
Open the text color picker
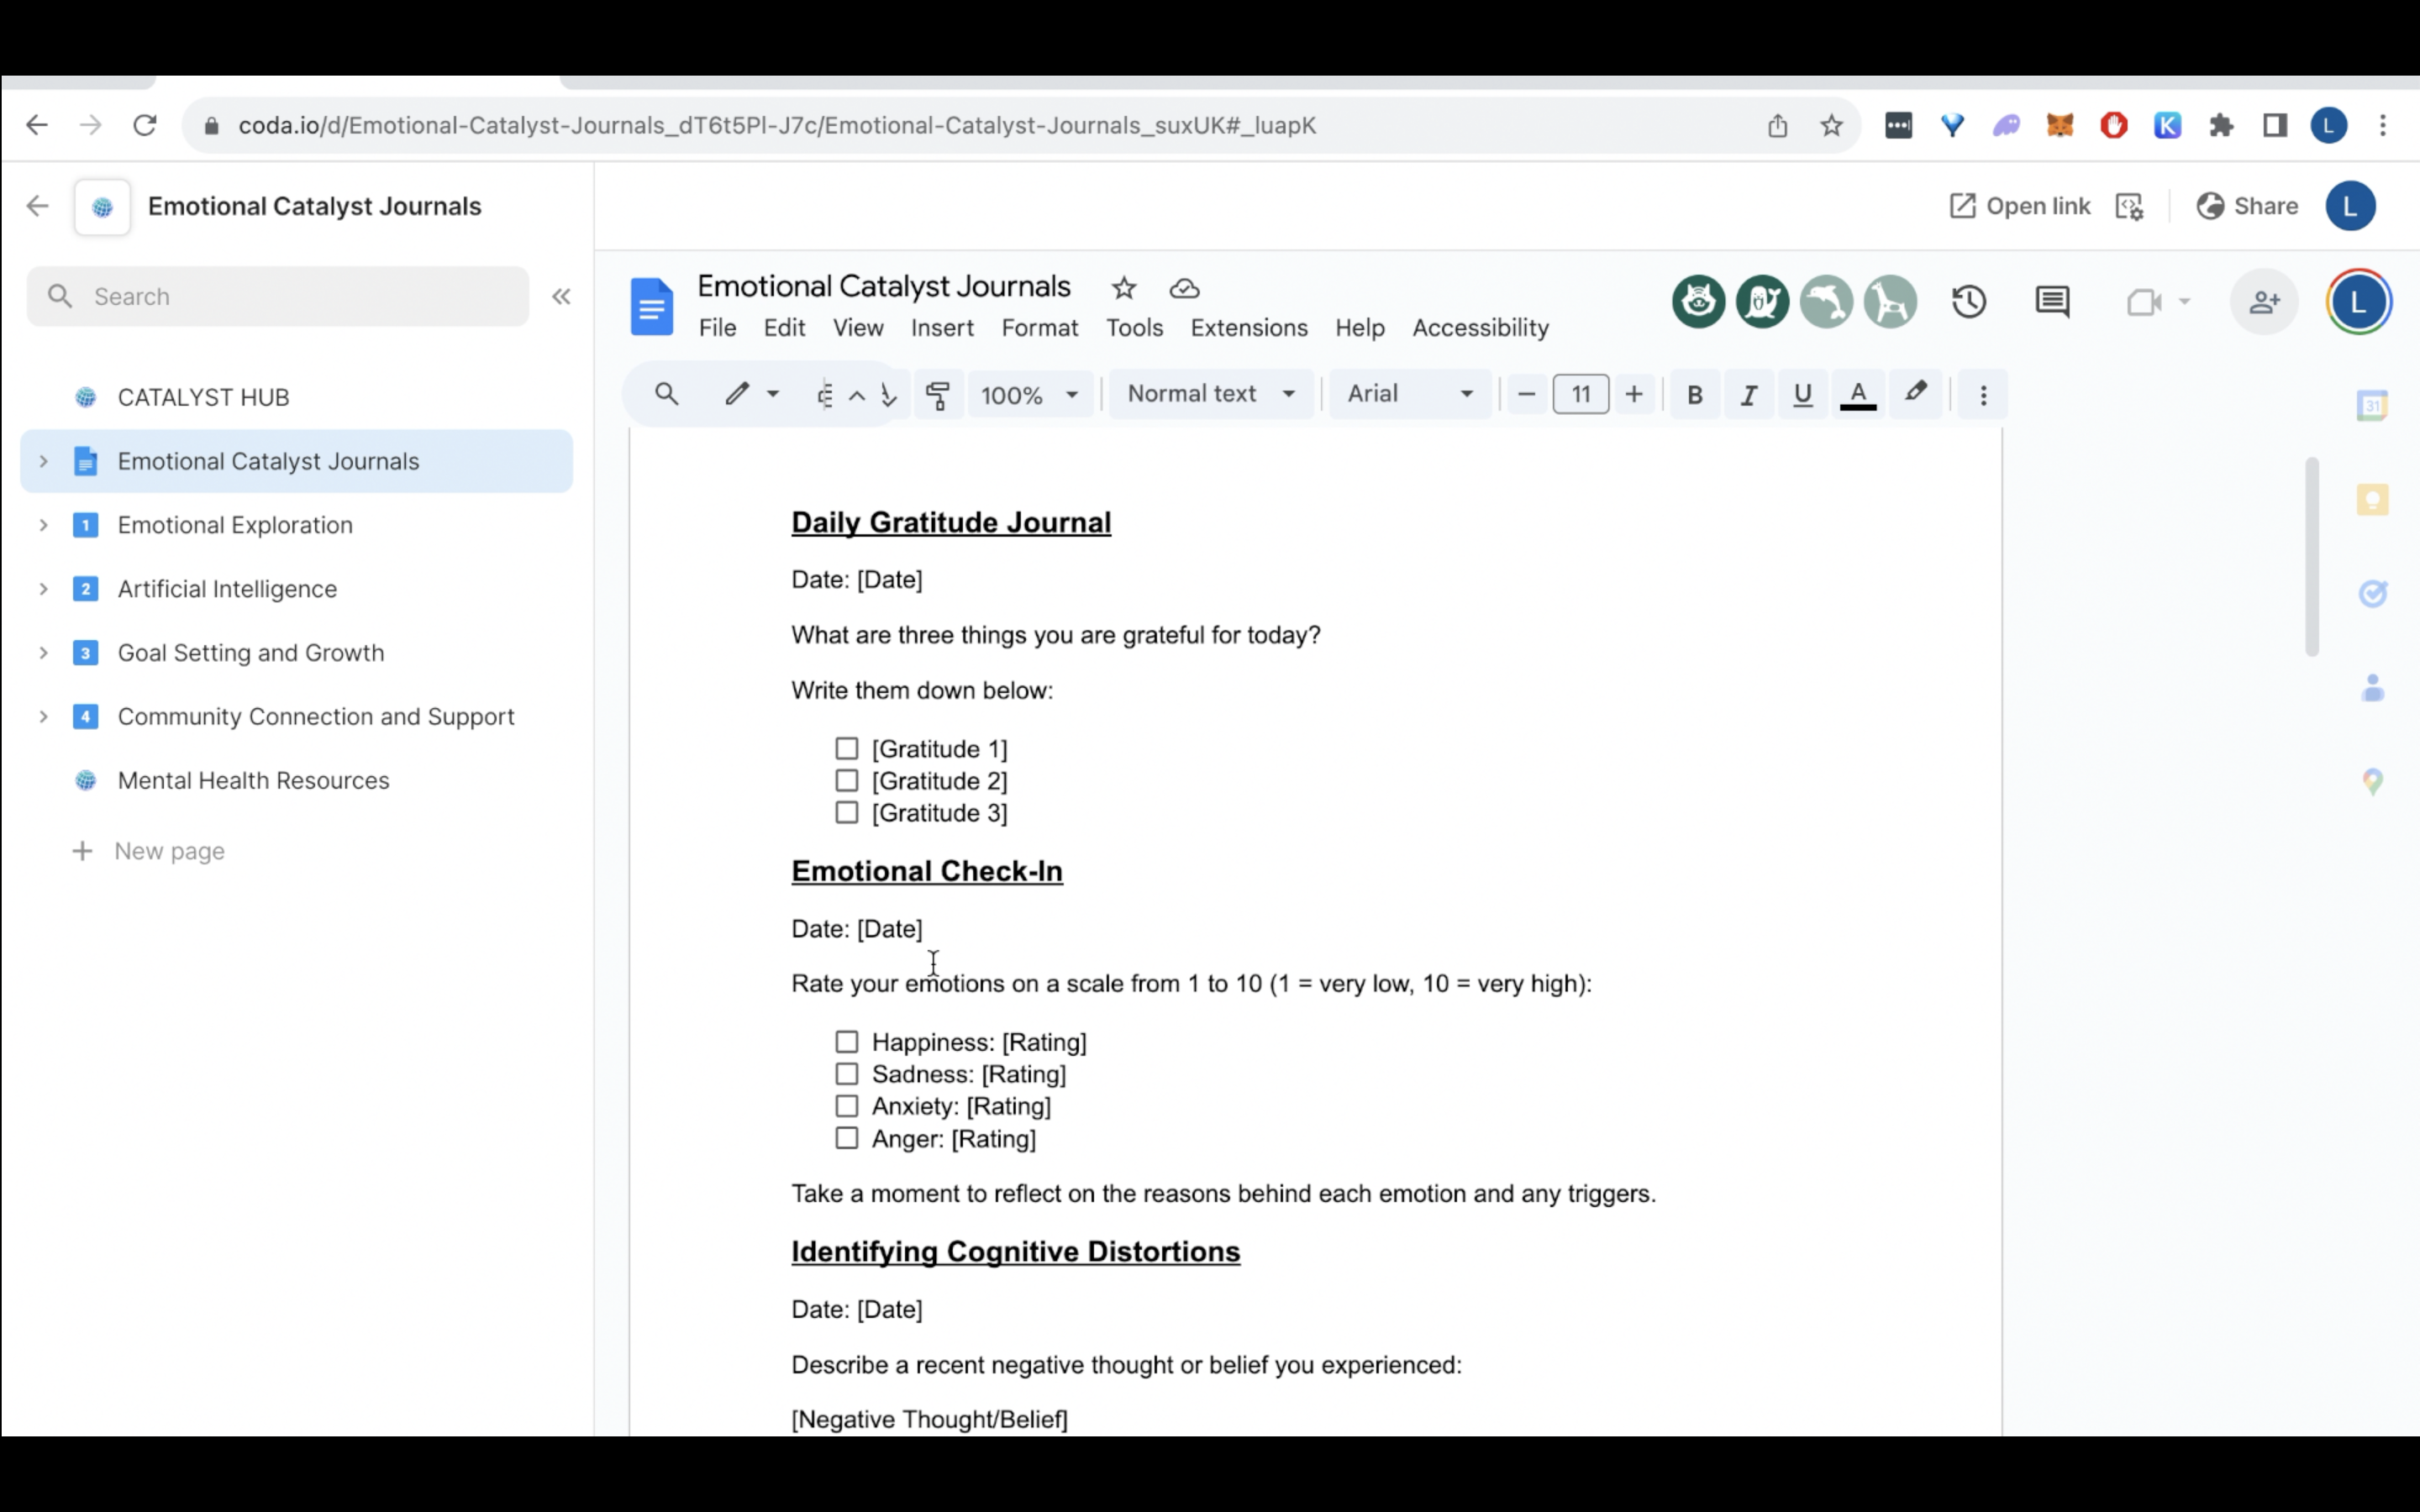pos(1858,395)
